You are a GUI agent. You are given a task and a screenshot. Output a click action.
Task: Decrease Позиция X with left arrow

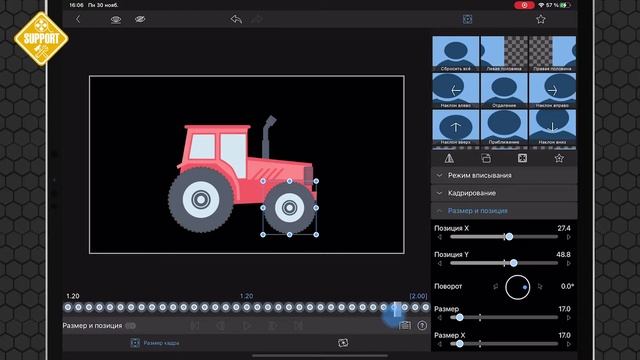coord(440,237)
